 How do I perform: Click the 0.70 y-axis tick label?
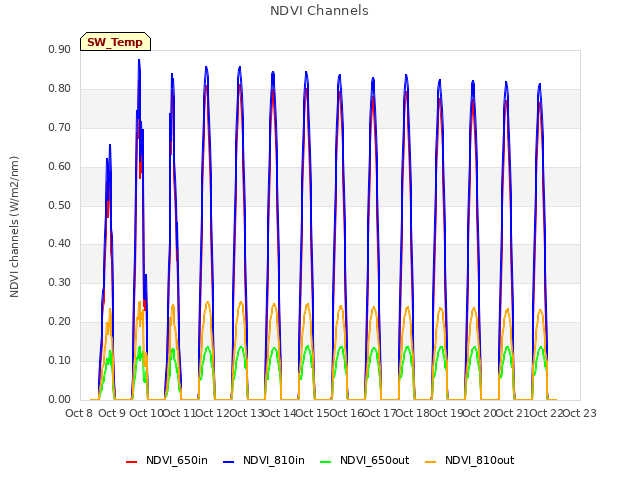click(60, 127)
